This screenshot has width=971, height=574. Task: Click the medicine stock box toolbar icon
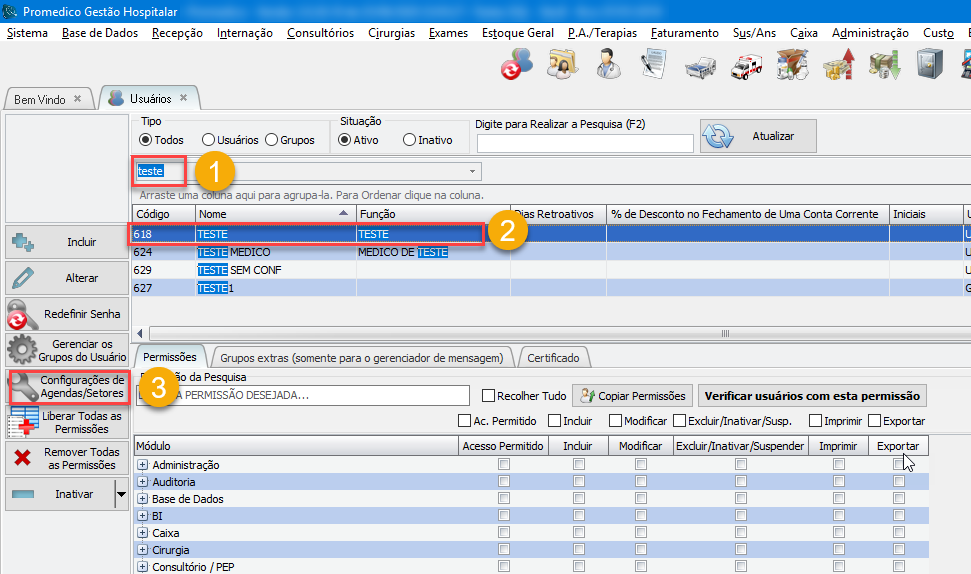[x=792, y=64]
